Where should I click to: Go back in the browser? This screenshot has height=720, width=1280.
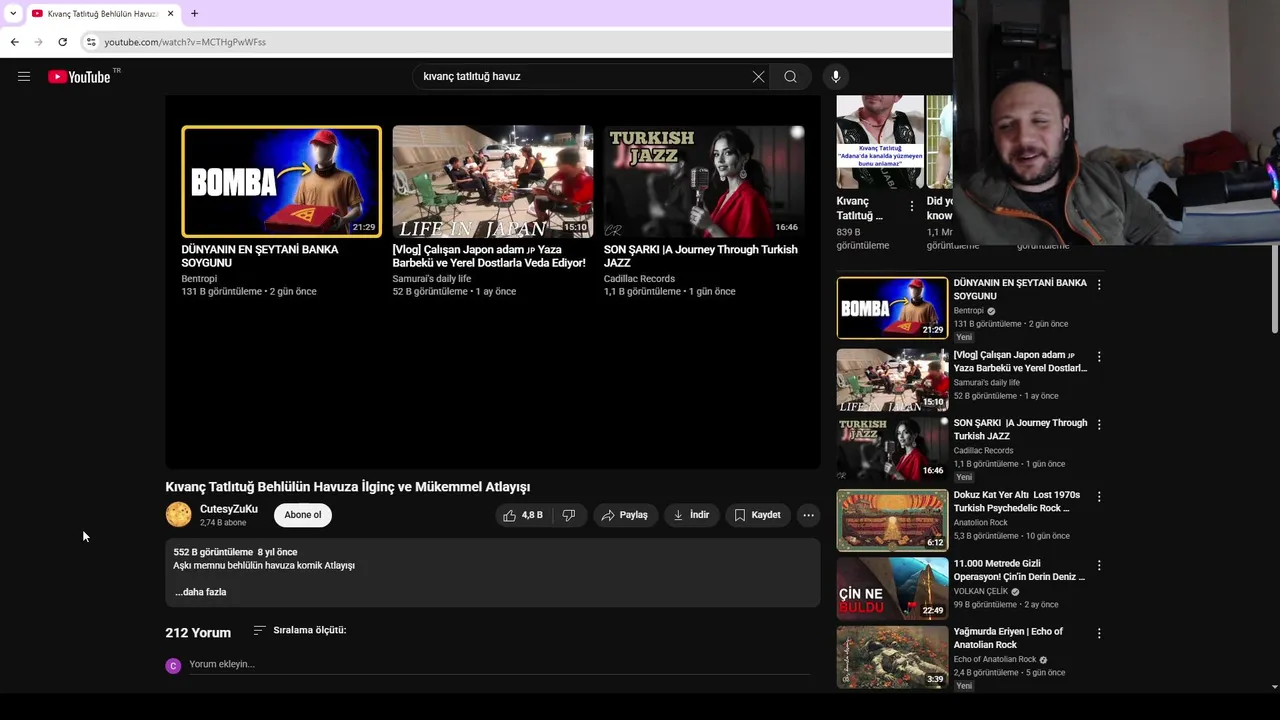[x=14, y=42]
